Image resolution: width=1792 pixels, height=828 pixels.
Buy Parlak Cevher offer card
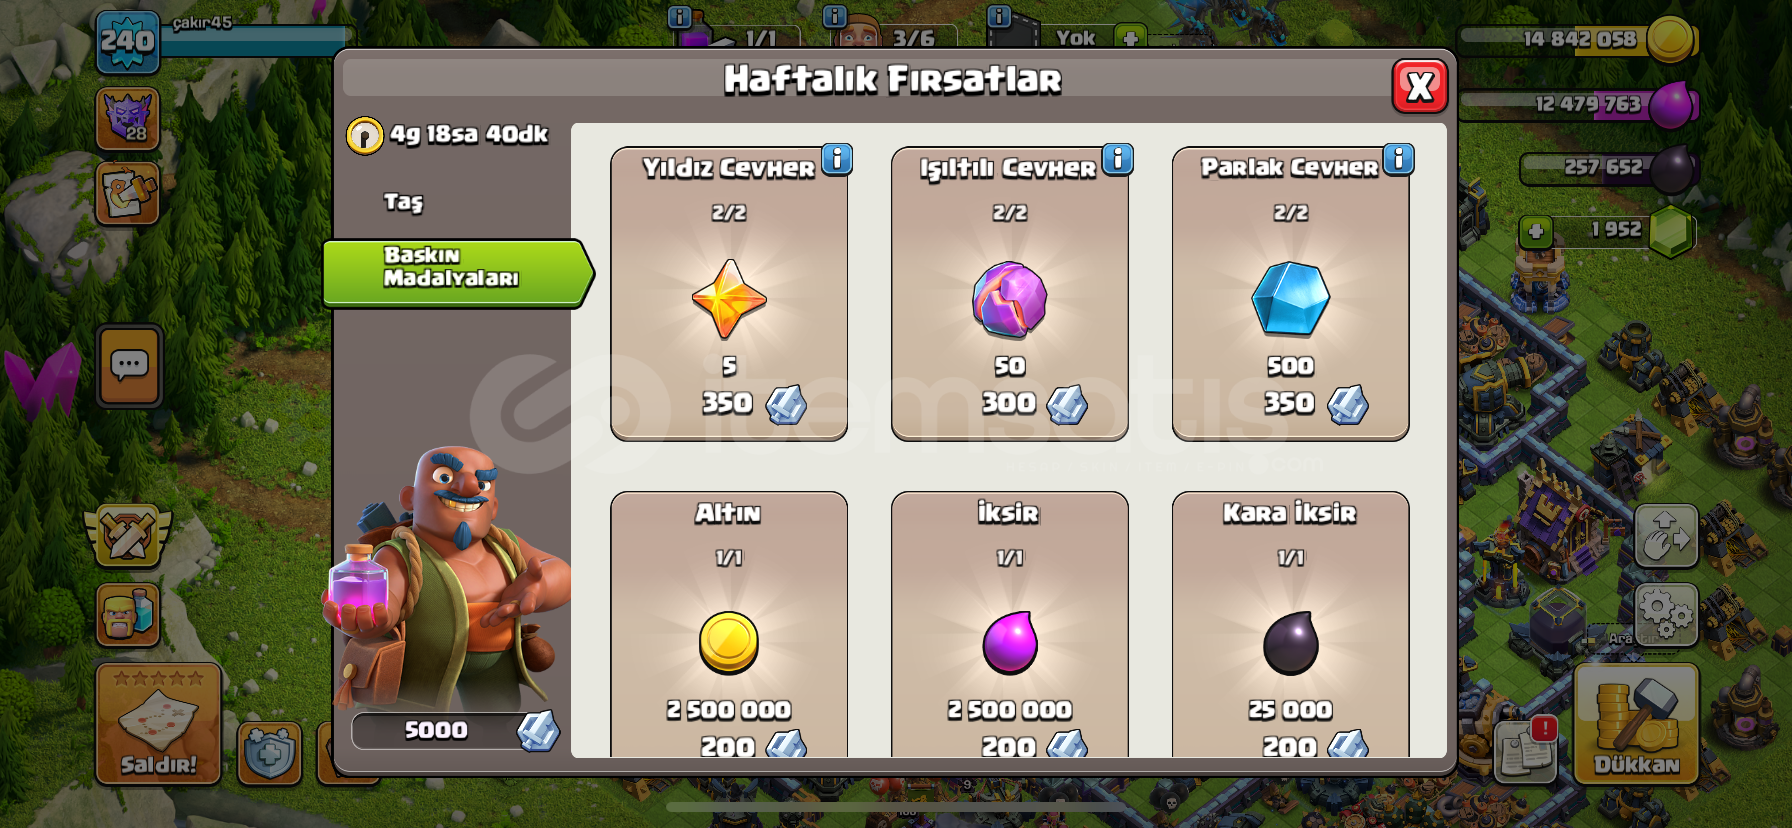click(1291, 294)
